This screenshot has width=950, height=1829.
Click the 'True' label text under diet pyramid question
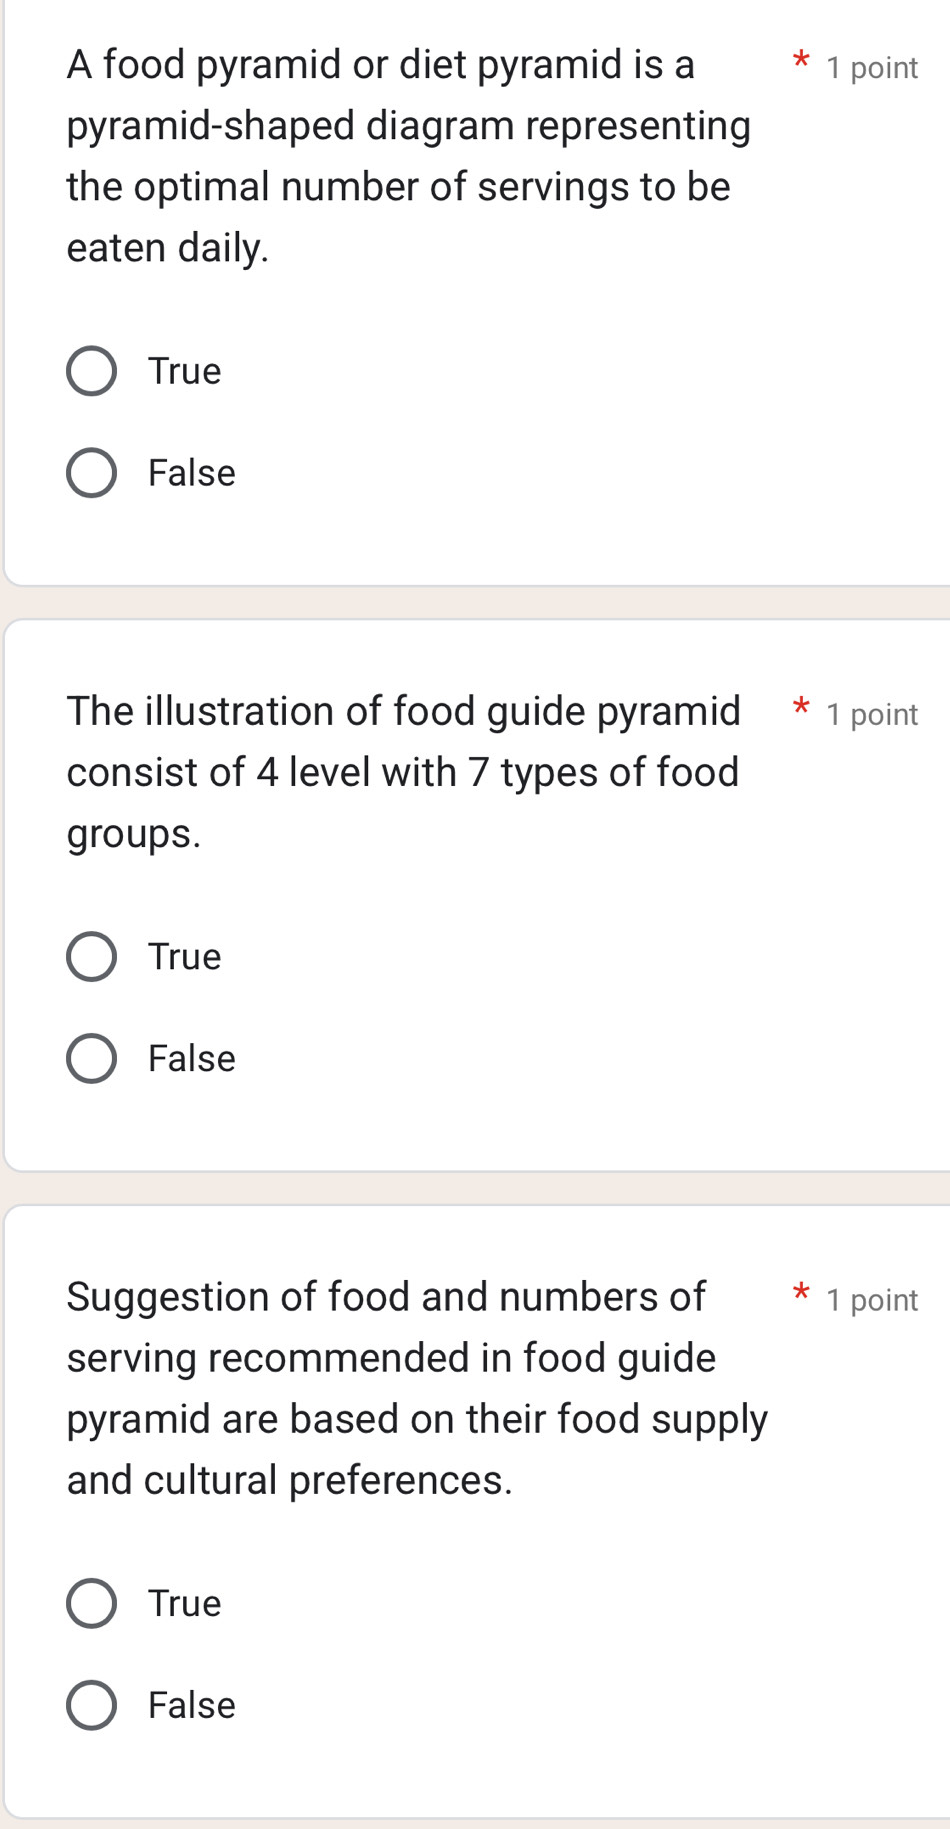pos(185,372)
